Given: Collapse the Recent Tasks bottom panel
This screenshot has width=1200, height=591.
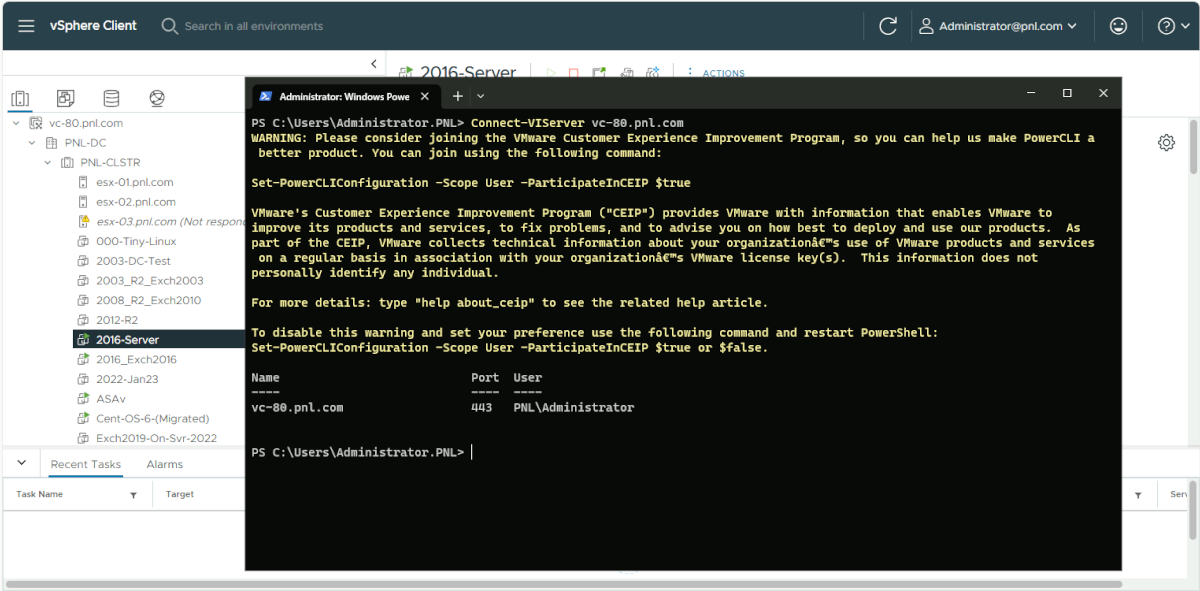Looking at the screenshot, I should point(21,464).
